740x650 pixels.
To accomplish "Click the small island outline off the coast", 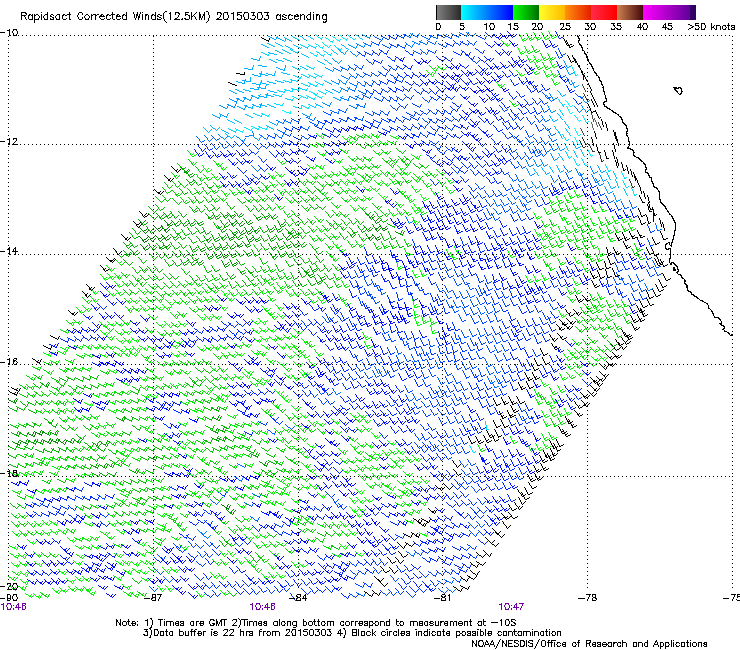I will pyautogui.click(x=678, y=90).
